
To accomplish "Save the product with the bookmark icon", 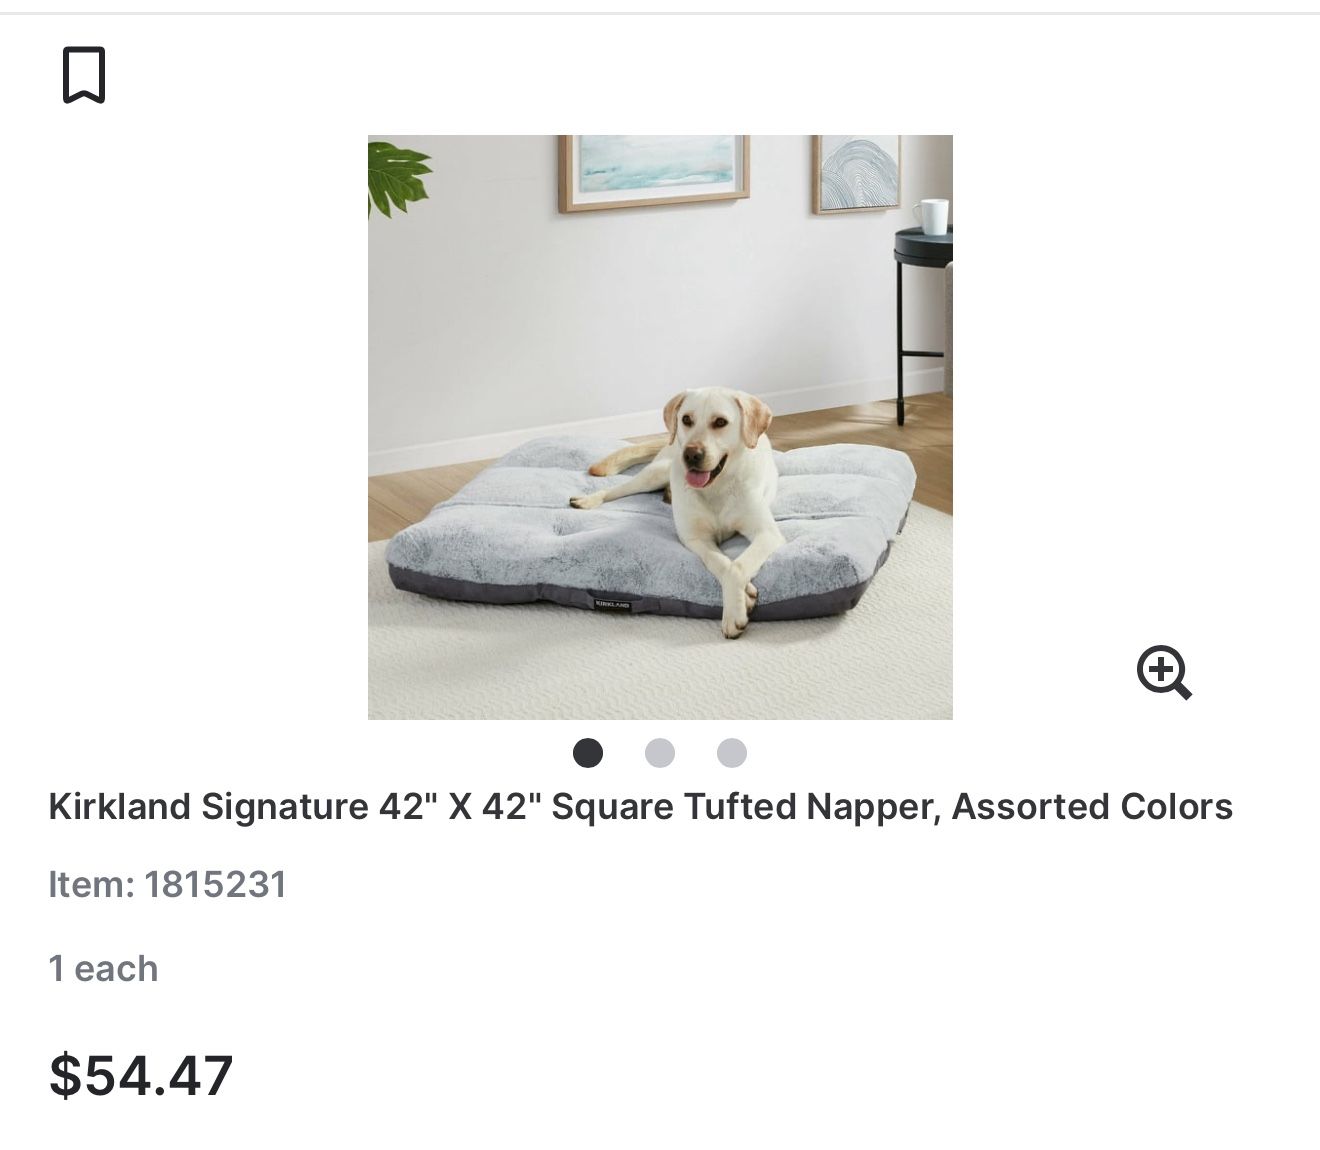I will 84,75.
